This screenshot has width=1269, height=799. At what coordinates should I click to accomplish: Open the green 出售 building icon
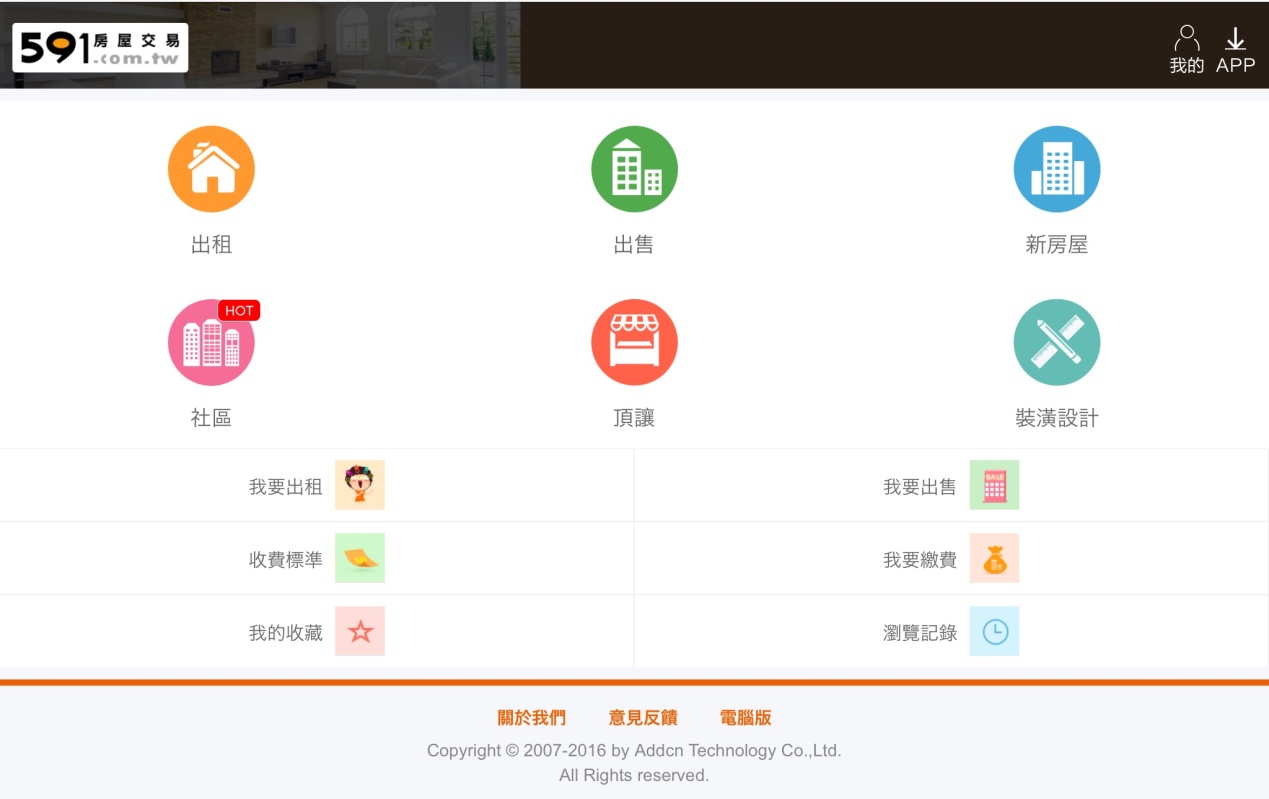[634, 169]
